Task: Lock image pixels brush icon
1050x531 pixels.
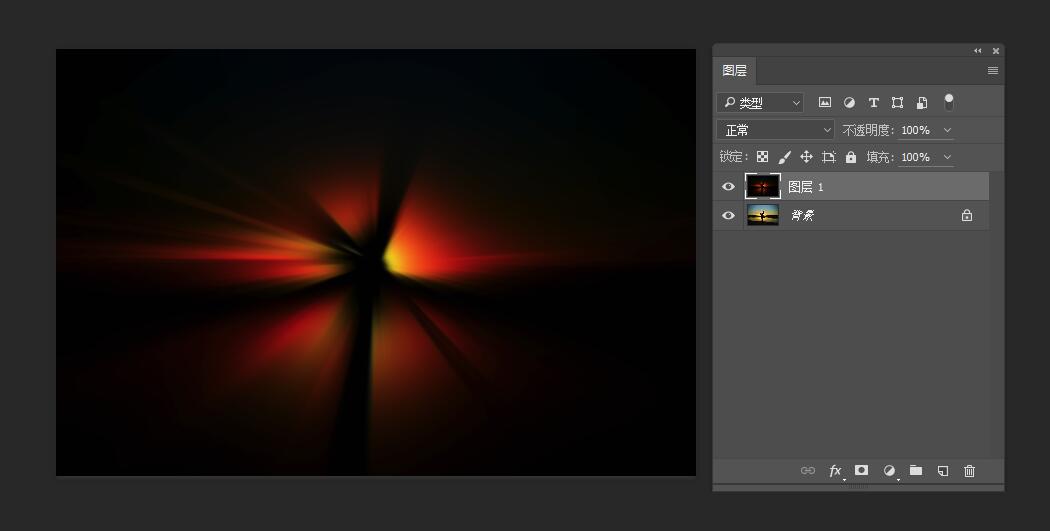Action: [784, 157]
